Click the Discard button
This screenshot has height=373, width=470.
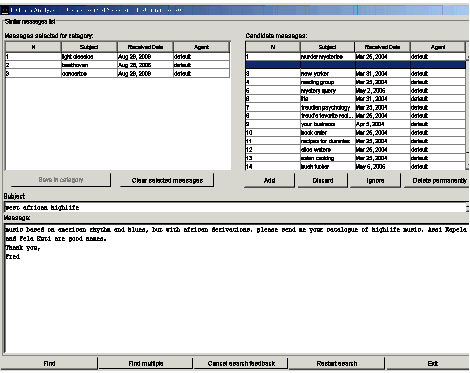tap(323, 180)
